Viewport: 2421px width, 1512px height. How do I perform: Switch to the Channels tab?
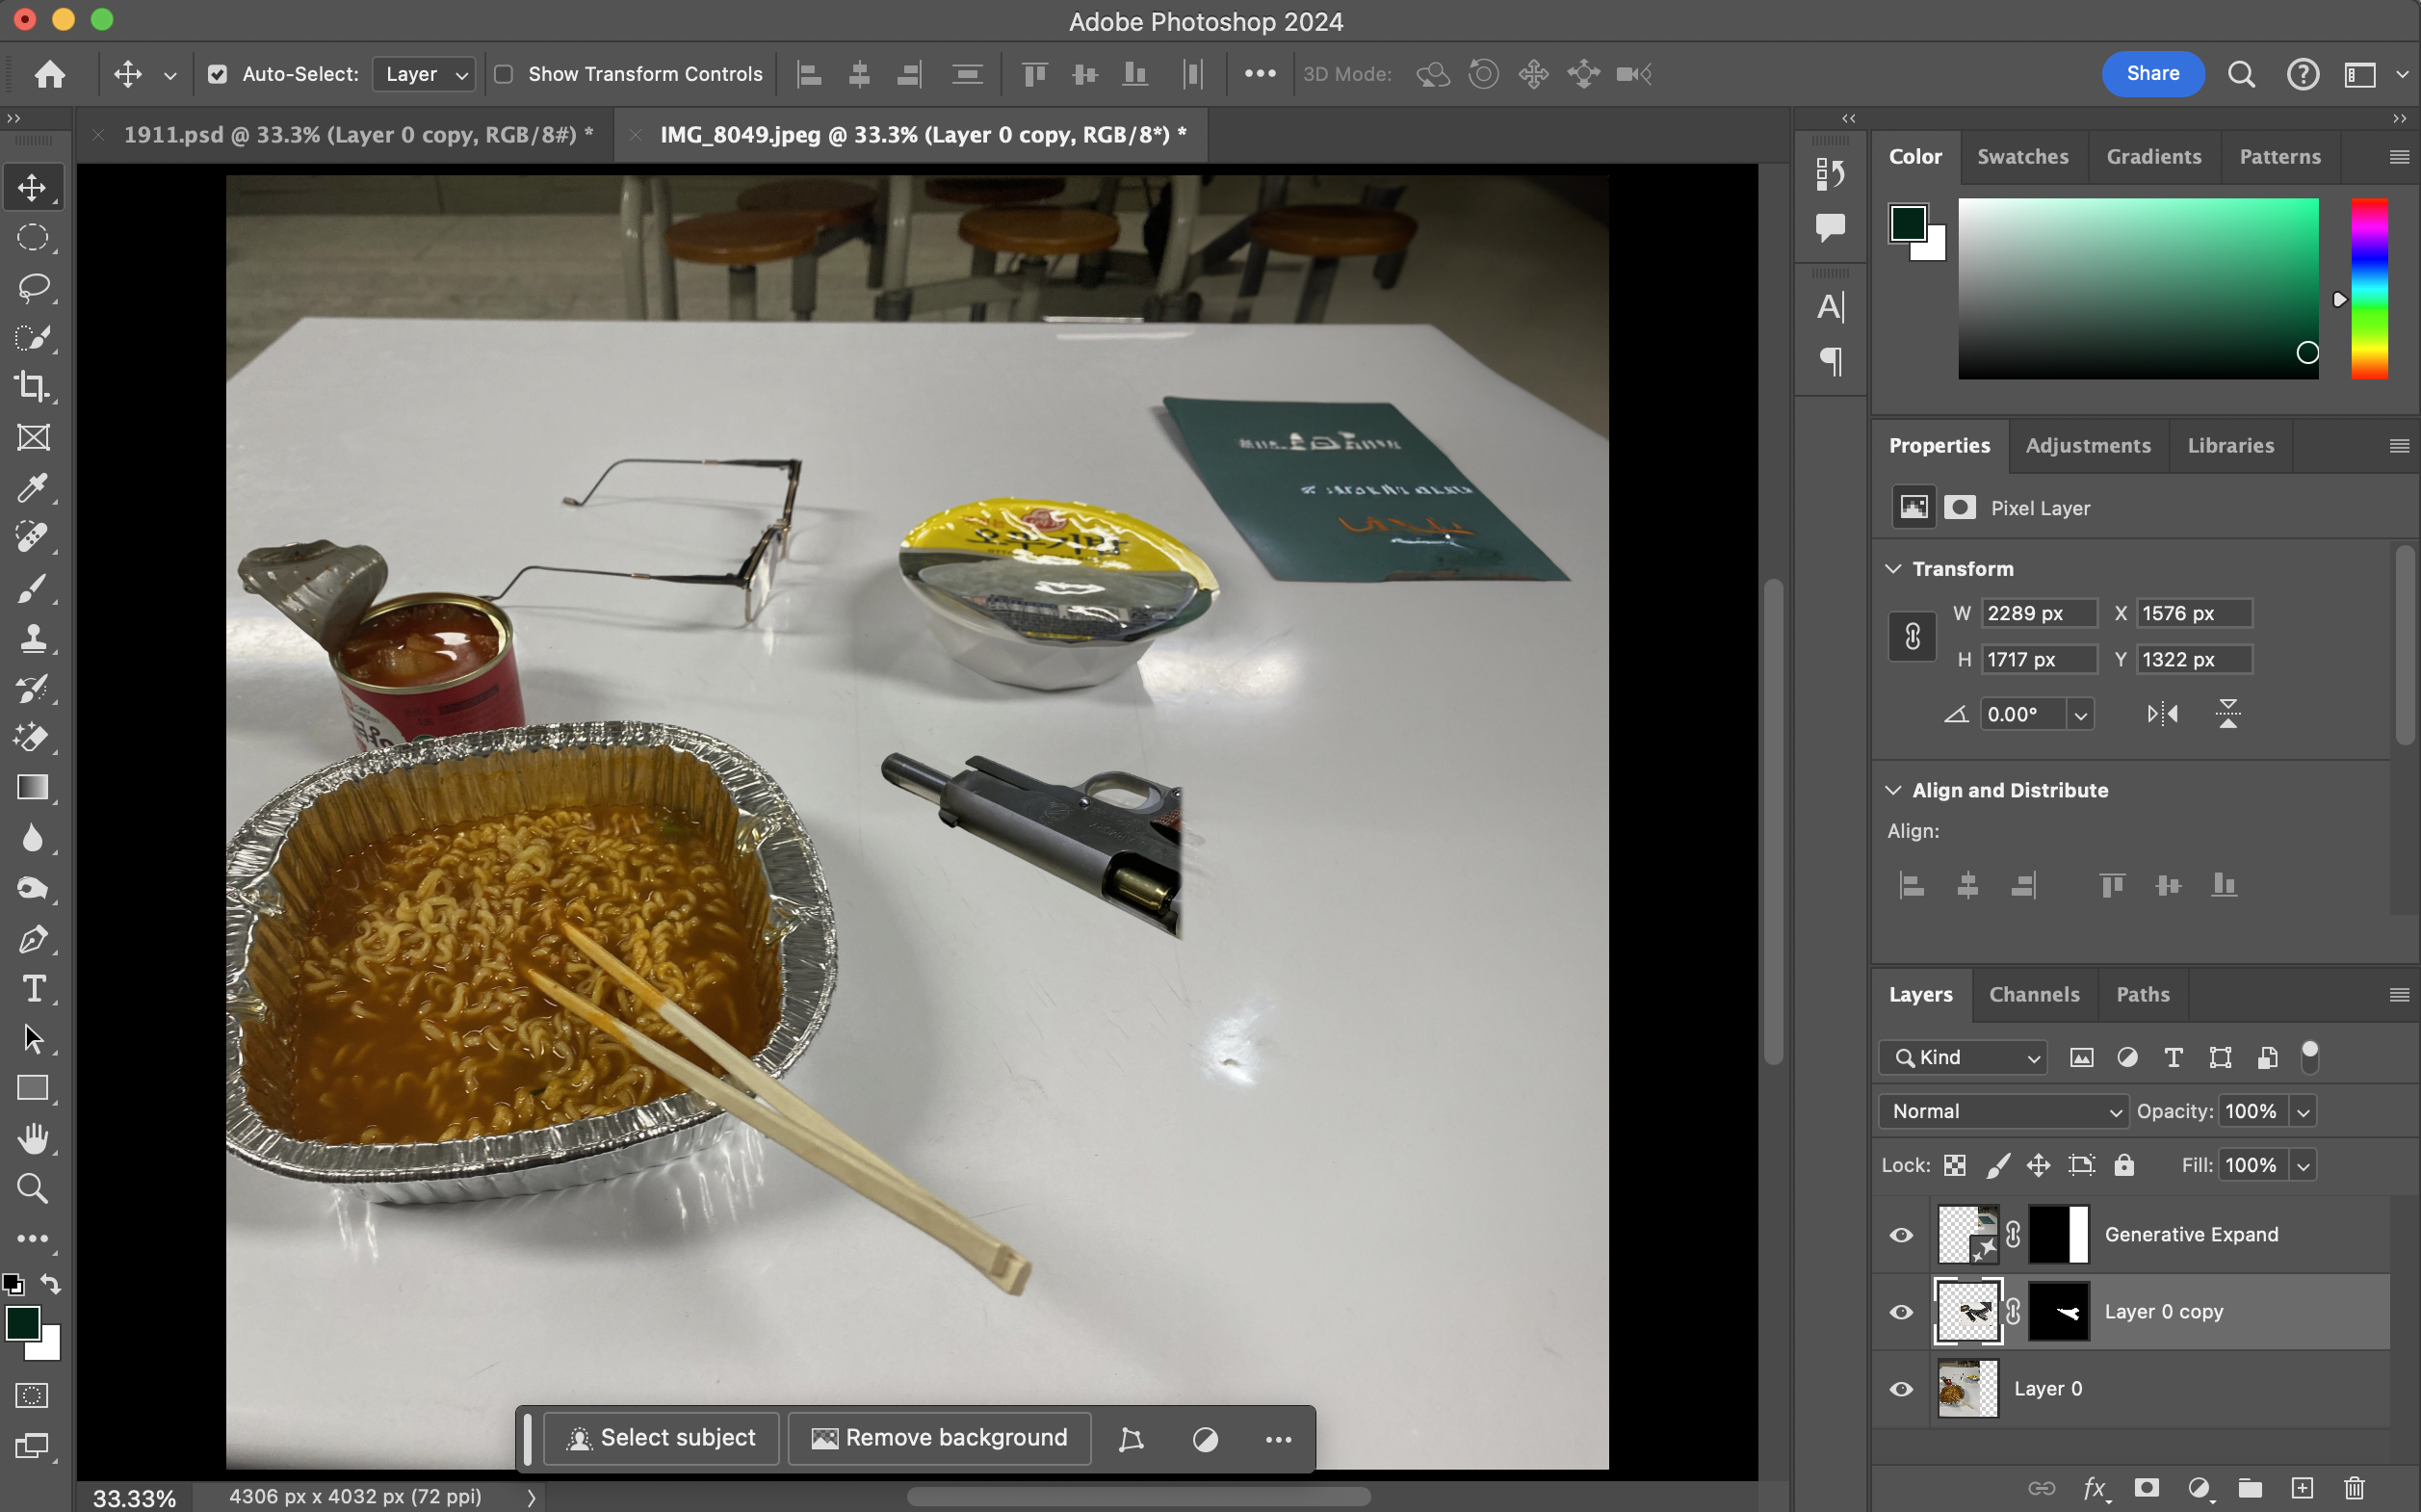click(x=2033, y=994)
